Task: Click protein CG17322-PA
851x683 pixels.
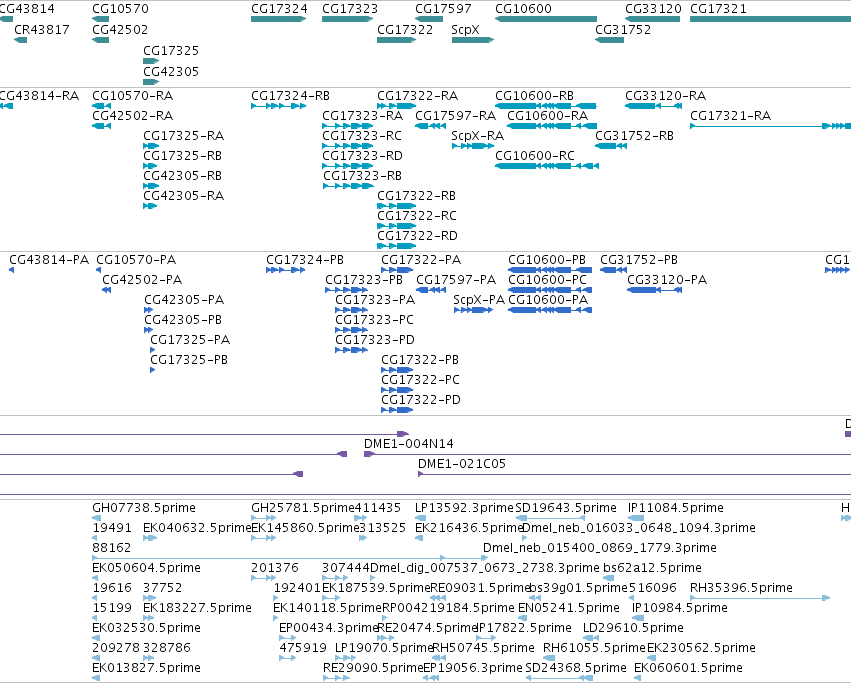Action: (421, 260)
